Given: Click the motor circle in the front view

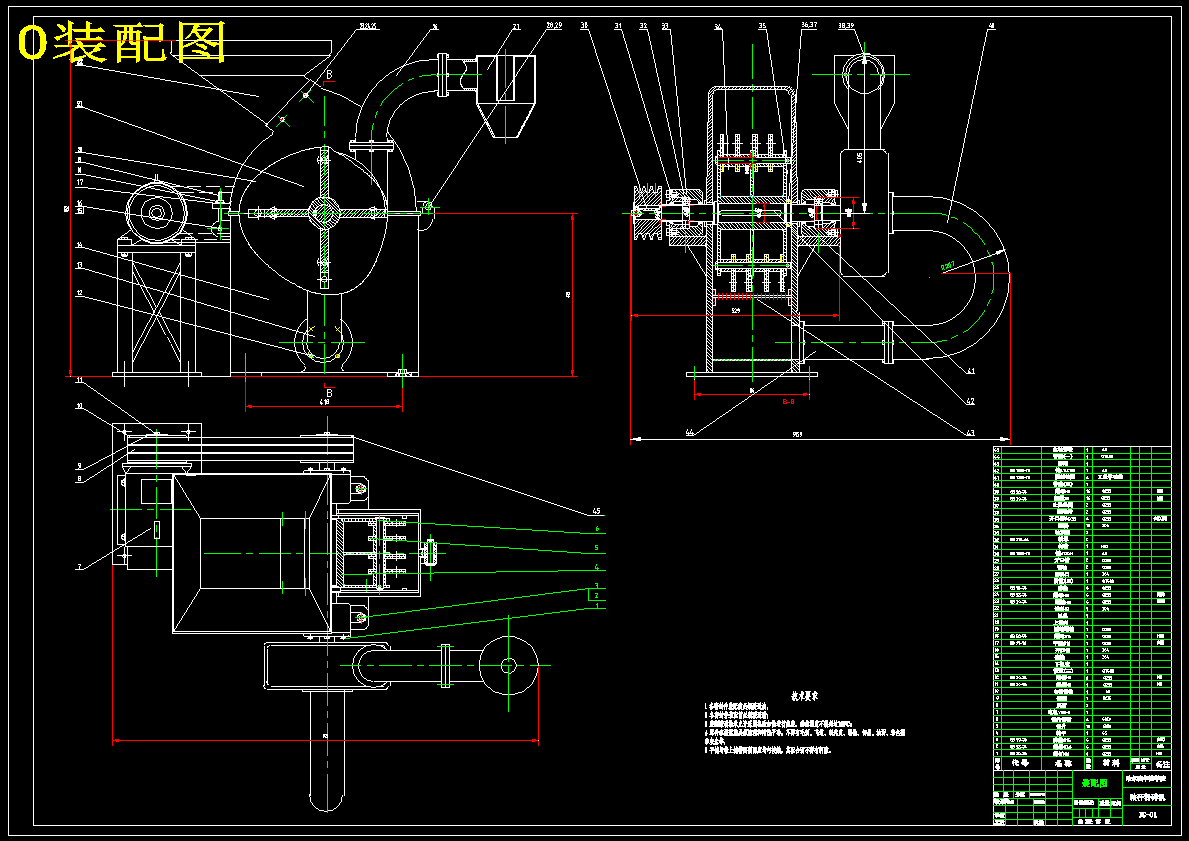Looking at the screenshot, I should click(x=156, y=213).
